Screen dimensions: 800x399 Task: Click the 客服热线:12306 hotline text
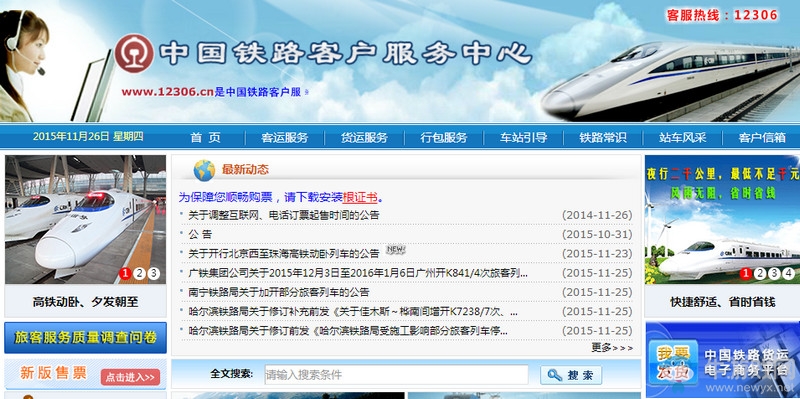tap(722, 15)
